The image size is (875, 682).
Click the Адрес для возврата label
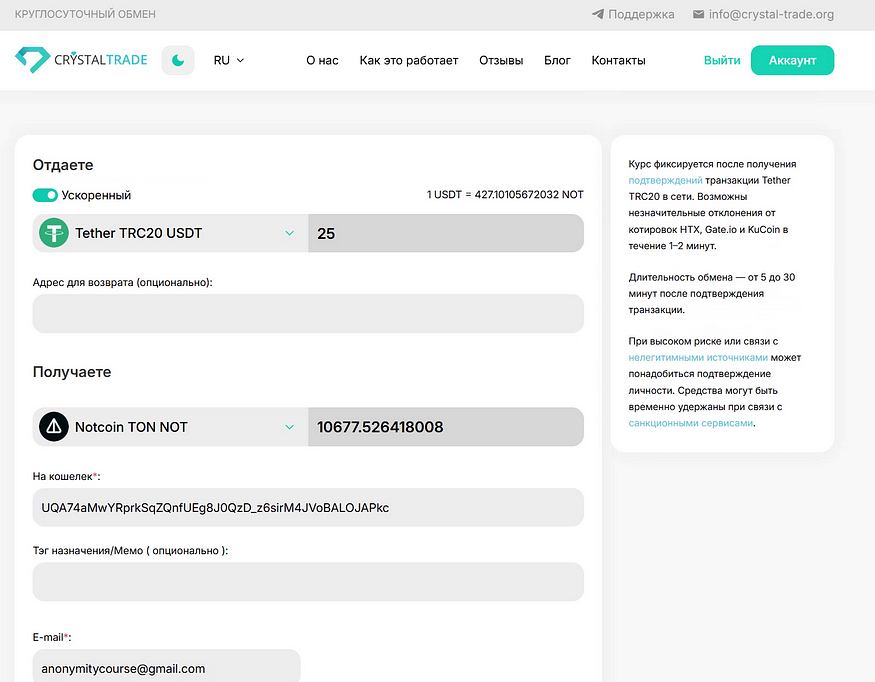pyautogui.click(x=123, y=282)
